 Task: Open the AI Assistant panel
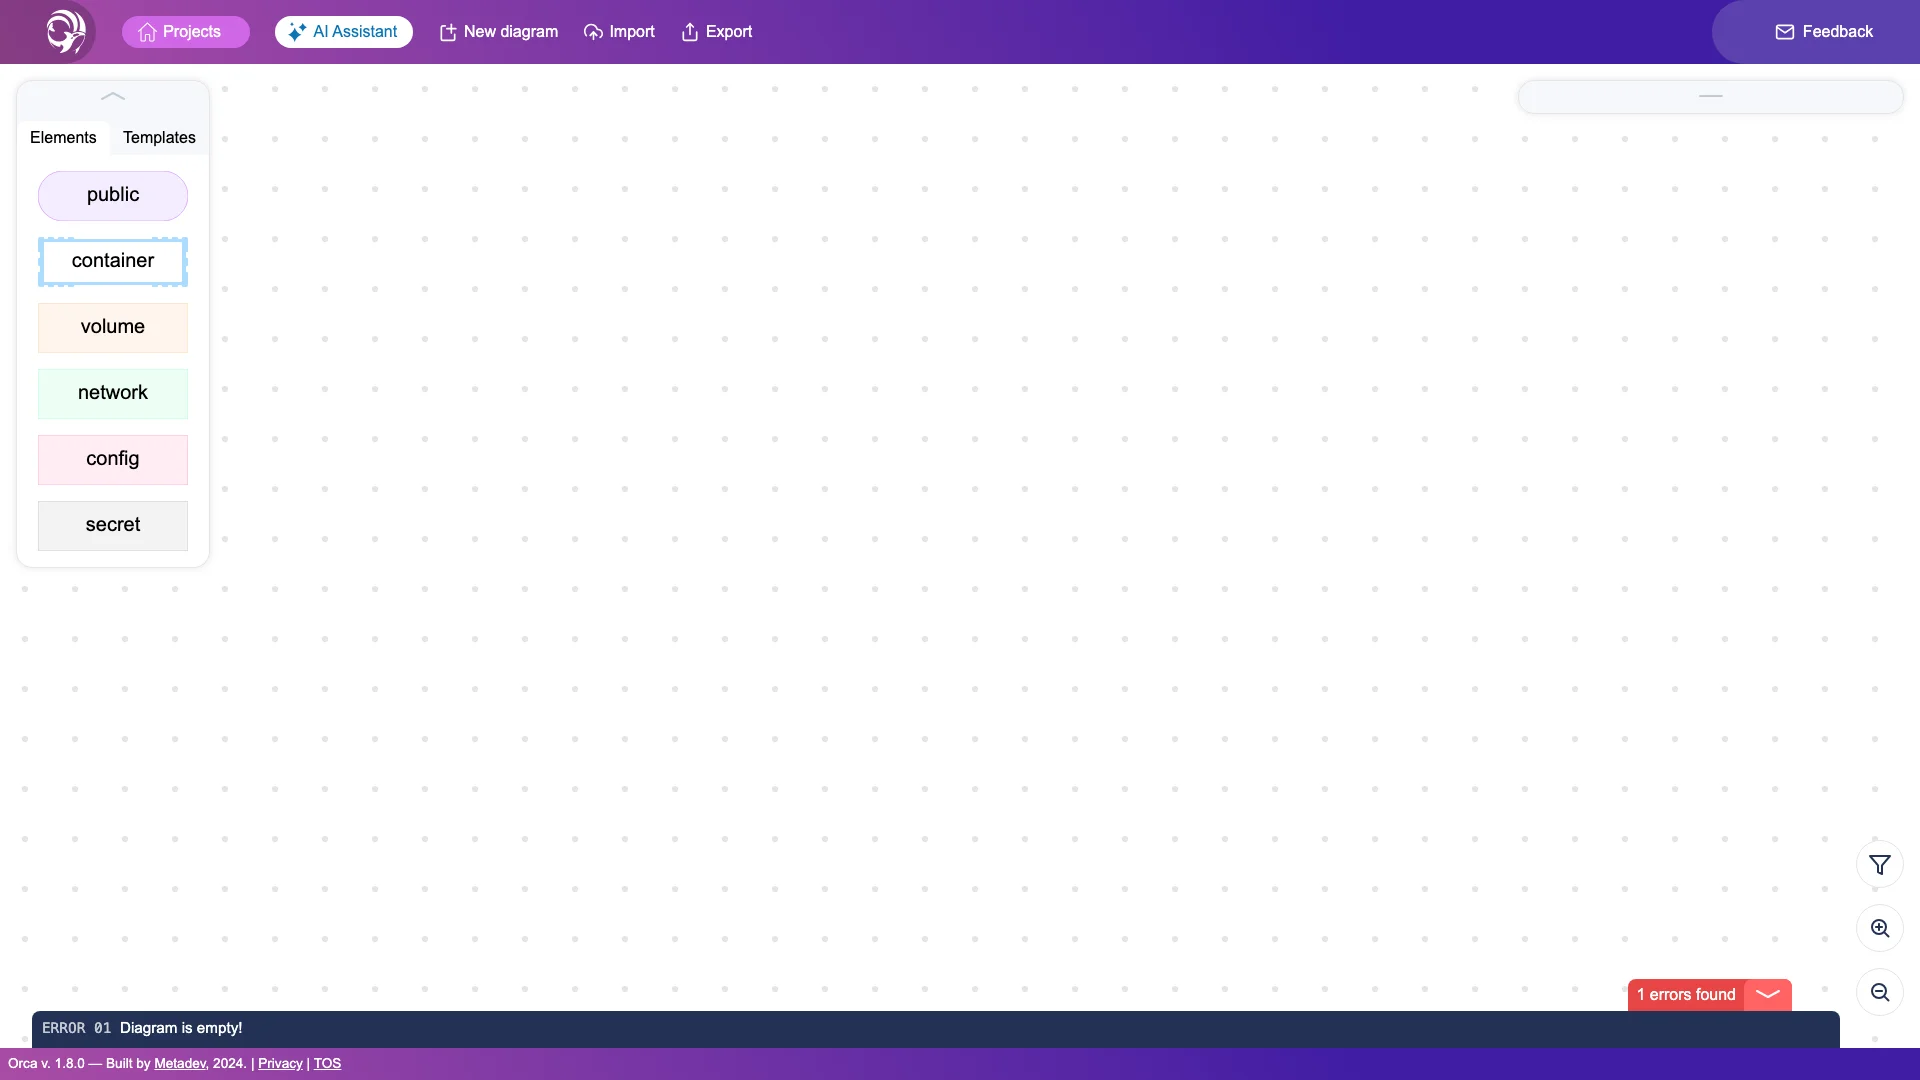point(343,32)
